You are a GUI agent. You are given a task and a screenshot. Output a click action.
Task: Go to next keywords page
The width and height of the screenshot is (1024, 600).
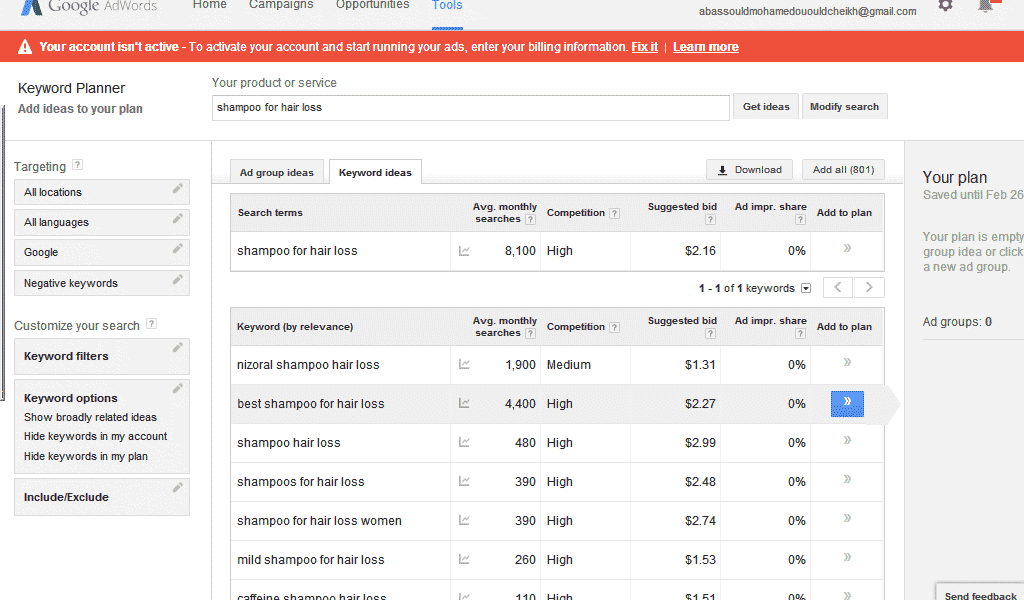869,287
